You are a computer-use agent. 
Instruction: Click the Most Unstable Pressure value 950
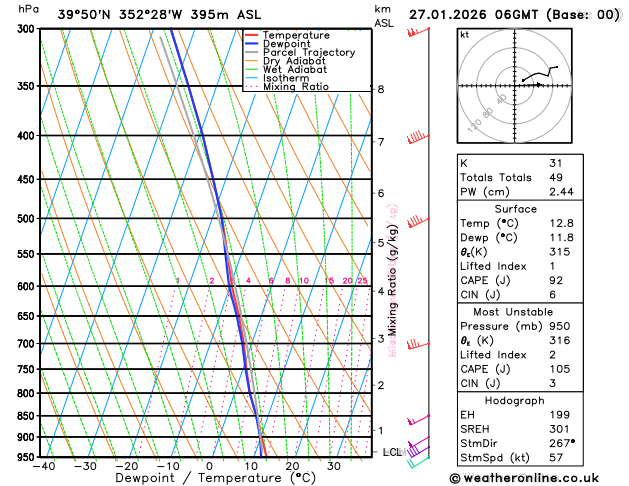[x=560, y=326]
